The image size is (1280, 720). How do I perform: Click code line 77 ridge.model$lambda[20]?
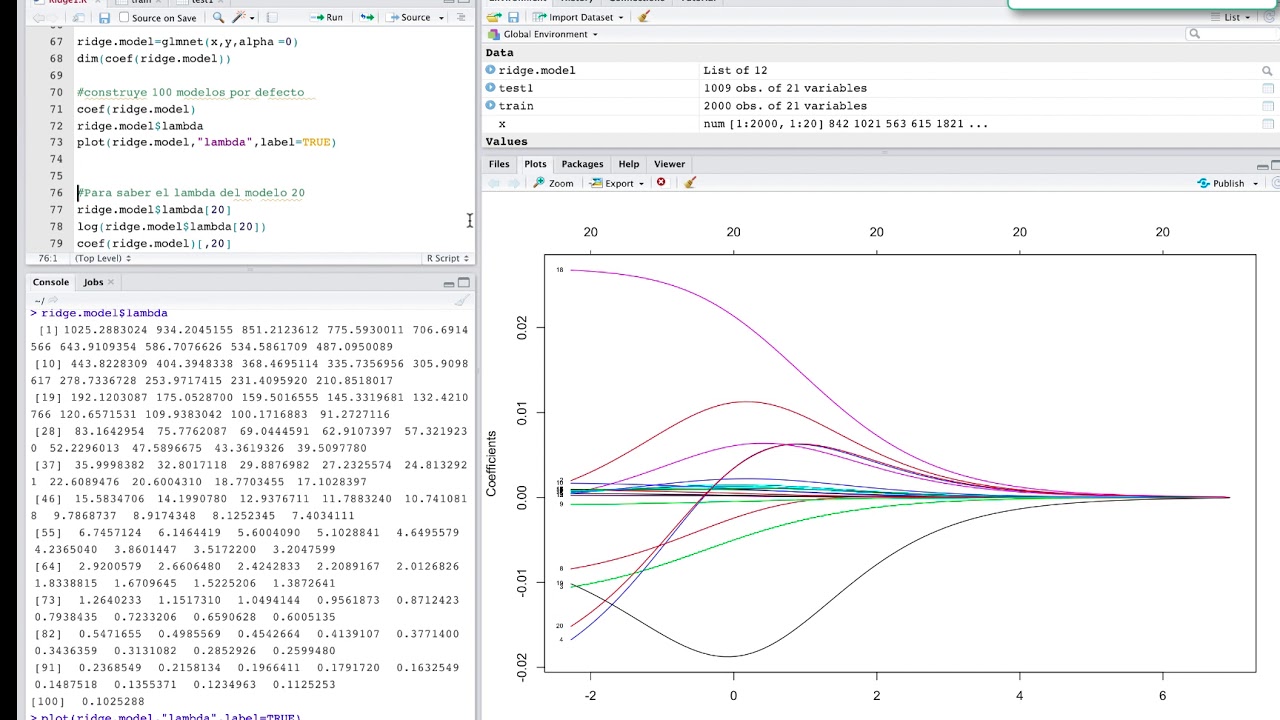click(x=153, y=210)
